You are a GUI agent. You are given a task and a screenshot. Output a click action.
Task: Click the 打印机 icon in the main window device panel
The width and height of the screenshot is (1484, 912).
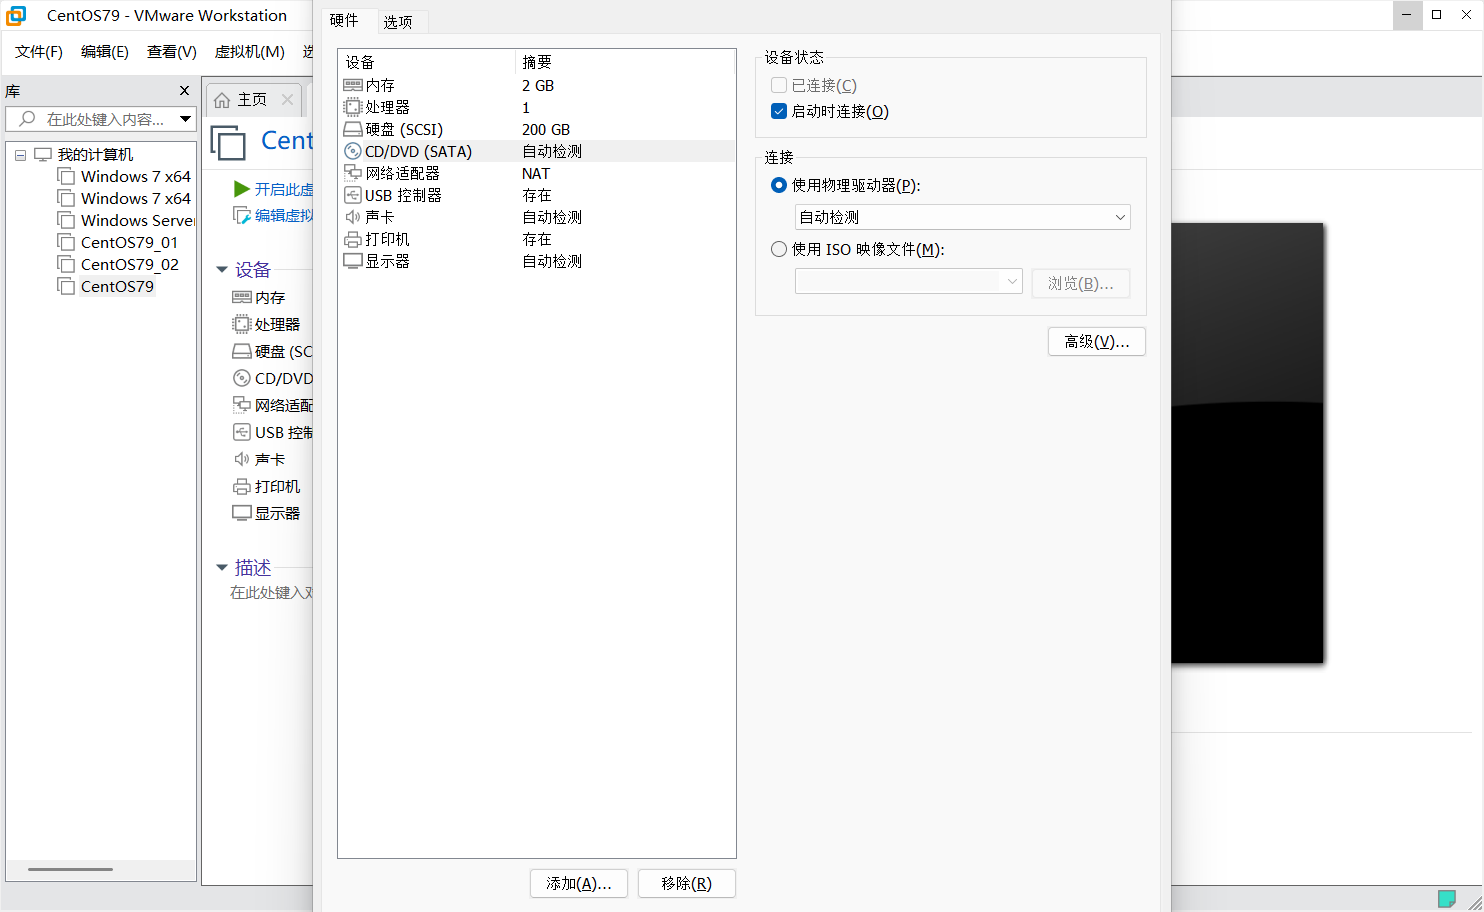point(241,486)
